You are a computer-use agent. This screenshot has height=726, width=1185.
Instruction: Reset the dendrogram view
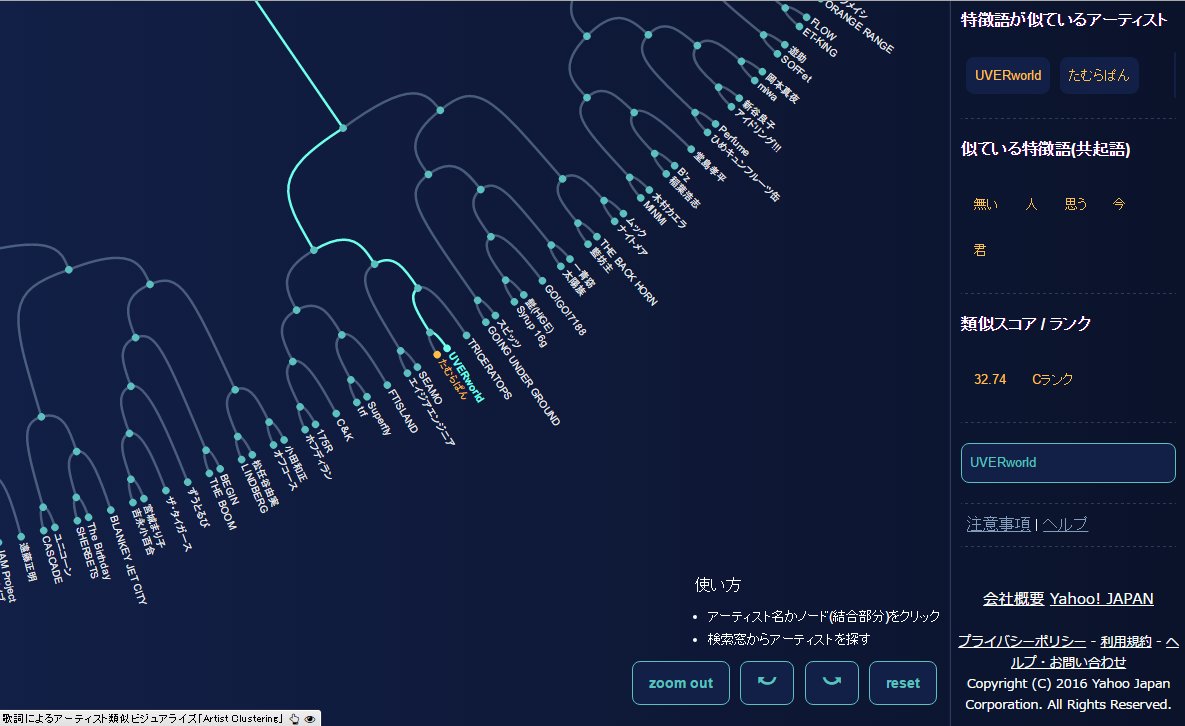click(x=902, y=683)
